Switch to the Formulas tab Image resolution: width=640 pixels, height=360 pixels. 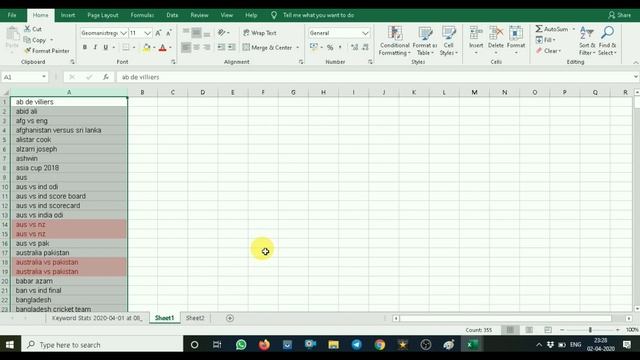(142, 15)
